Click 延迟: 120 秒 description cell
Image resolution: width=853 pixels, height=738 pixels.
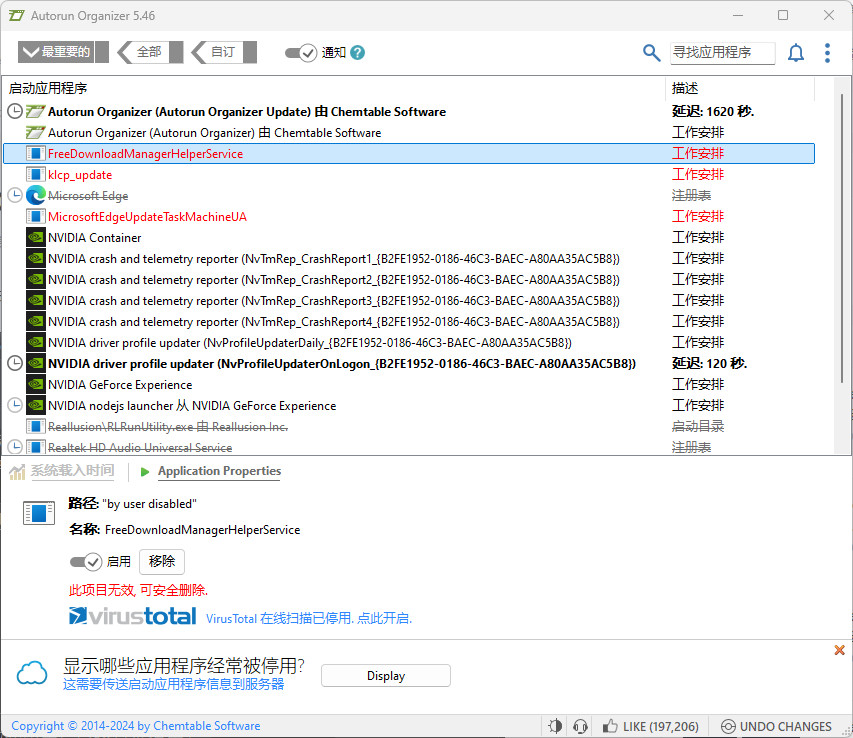(709, 363)
